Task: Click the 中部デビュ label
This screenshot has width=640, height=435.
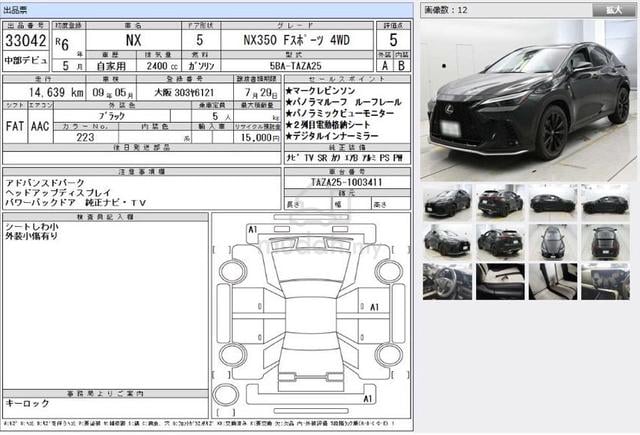Action: point(26,60)
